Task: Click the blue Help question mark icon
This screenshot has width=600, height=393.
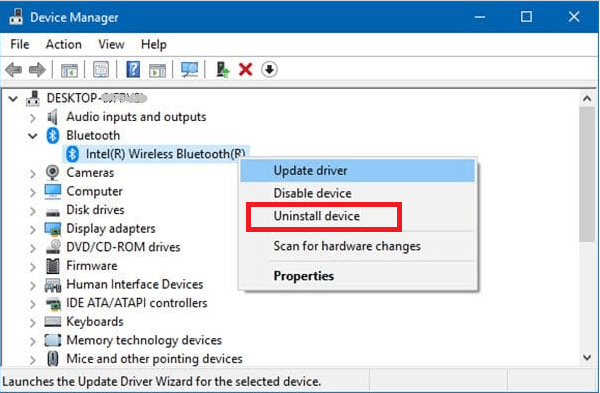Action: 133,70
